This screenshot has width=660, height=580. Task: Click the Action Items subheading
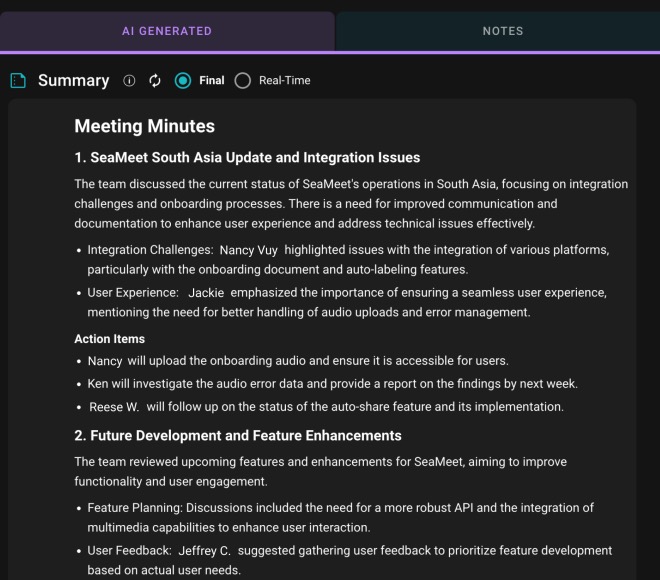click(109, 339)
